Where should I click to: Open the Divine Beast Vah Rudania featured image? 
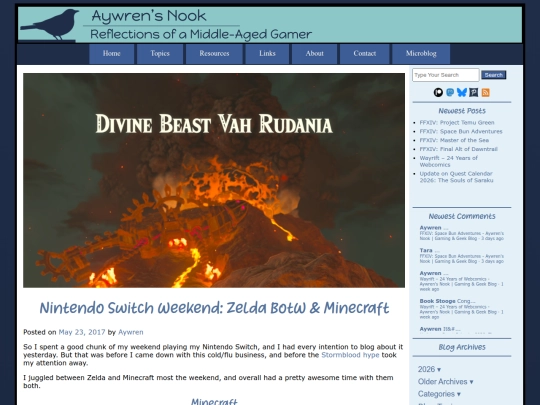214,180
